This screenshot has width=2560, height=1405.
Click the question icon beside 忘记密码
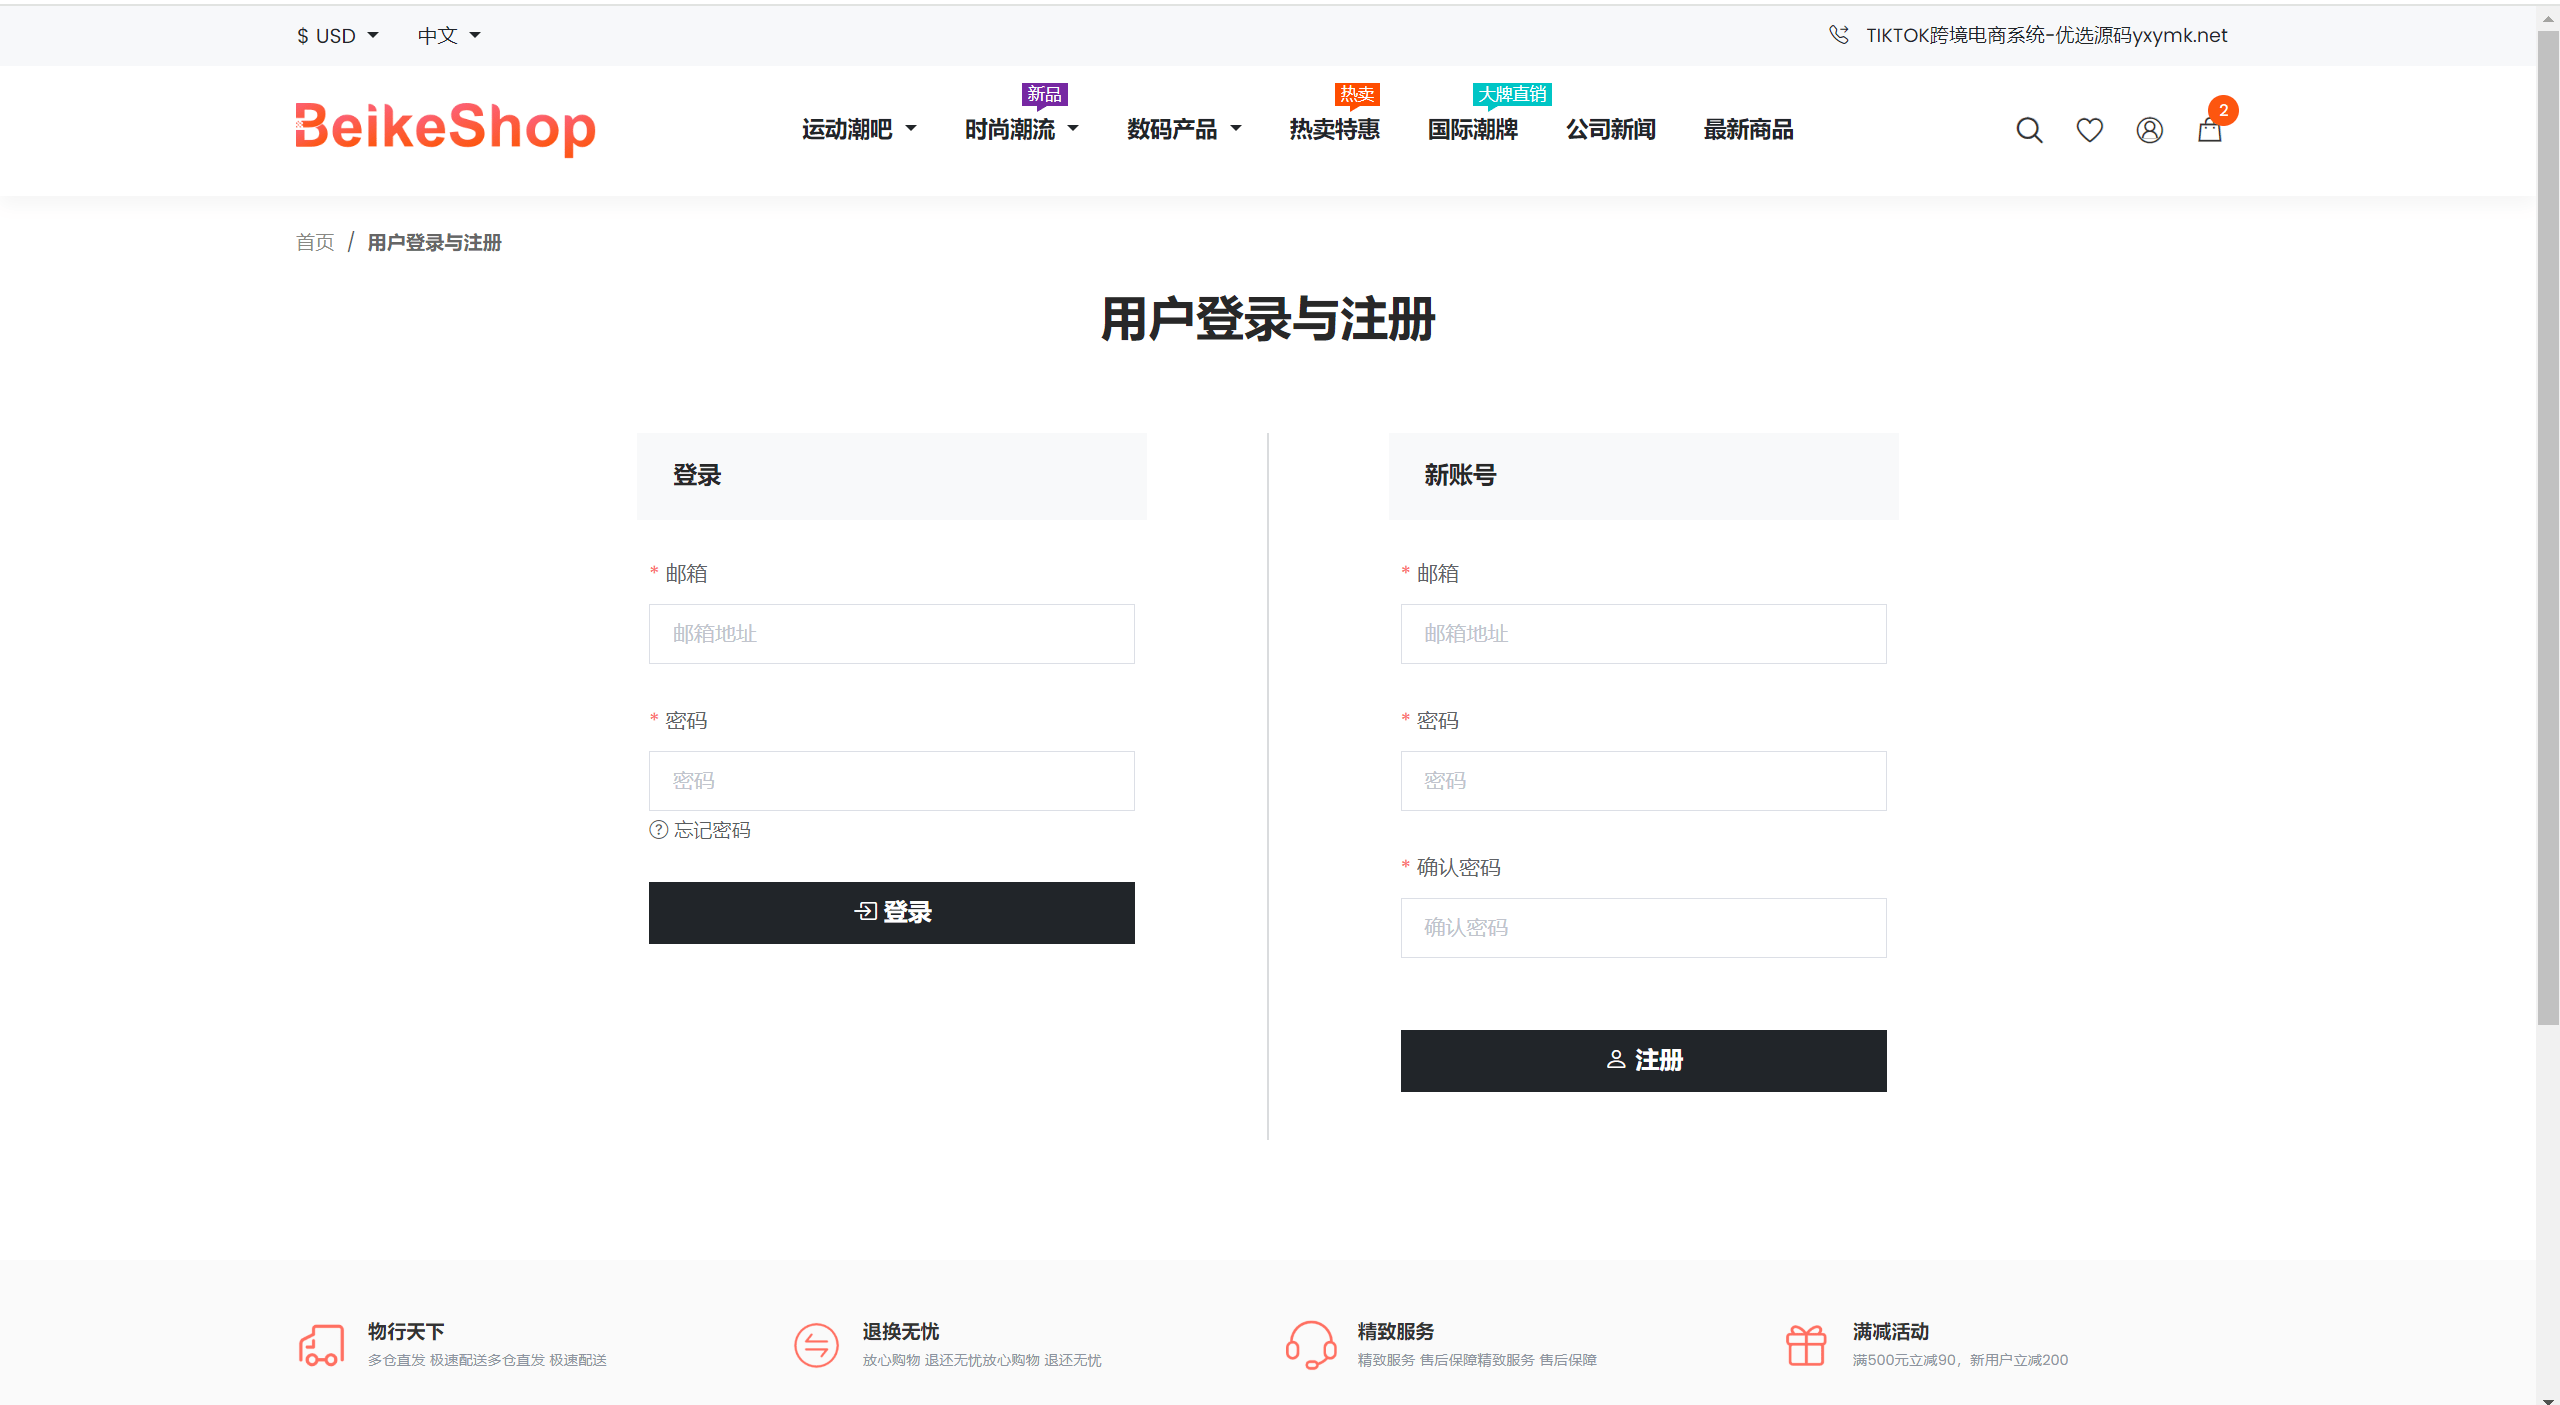tap(658, 830)
